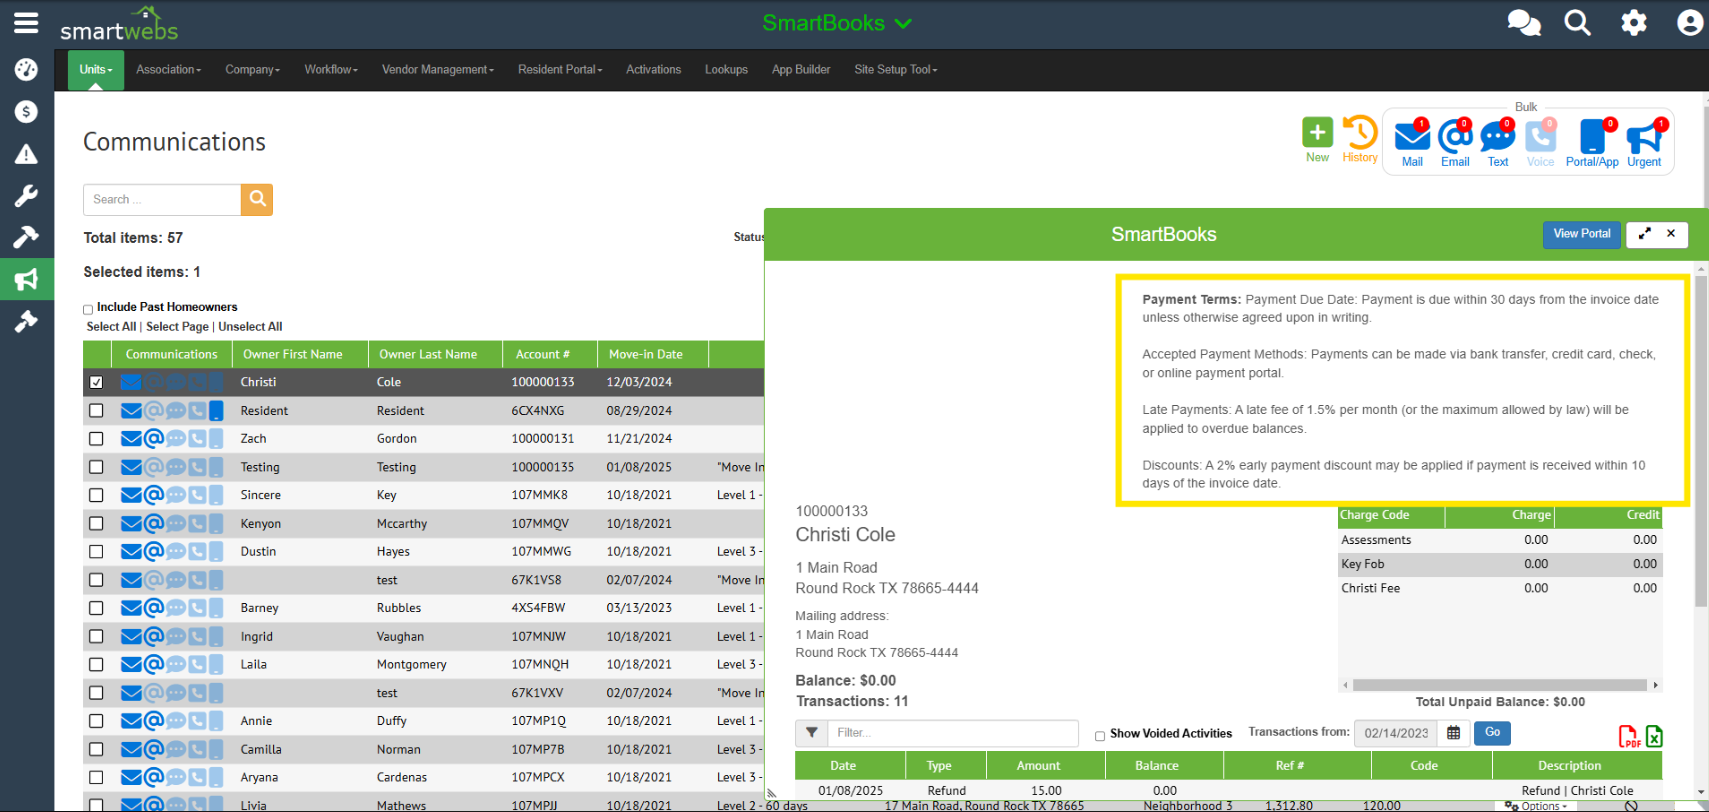Uncheck the Christi Cole row checkbox
The width and height of the screenshot is (1709, 812).
(x=96, y=382)
